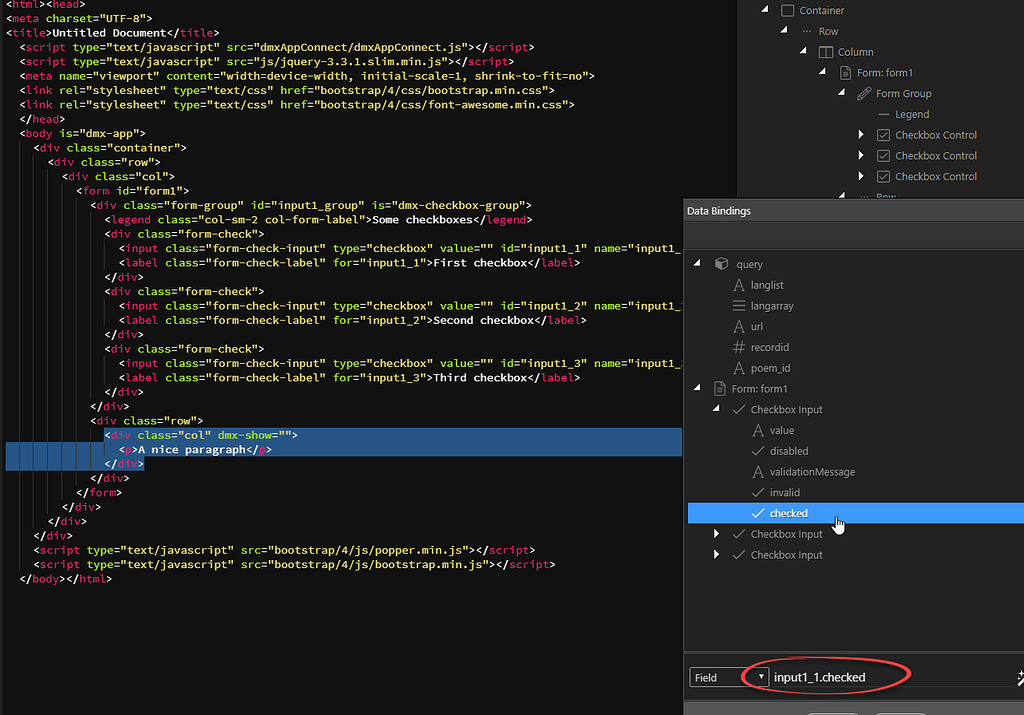The width and height of the screenshot is (1024, 715).
Task: Collapse the Form Group node
Action: pos(841,93)
